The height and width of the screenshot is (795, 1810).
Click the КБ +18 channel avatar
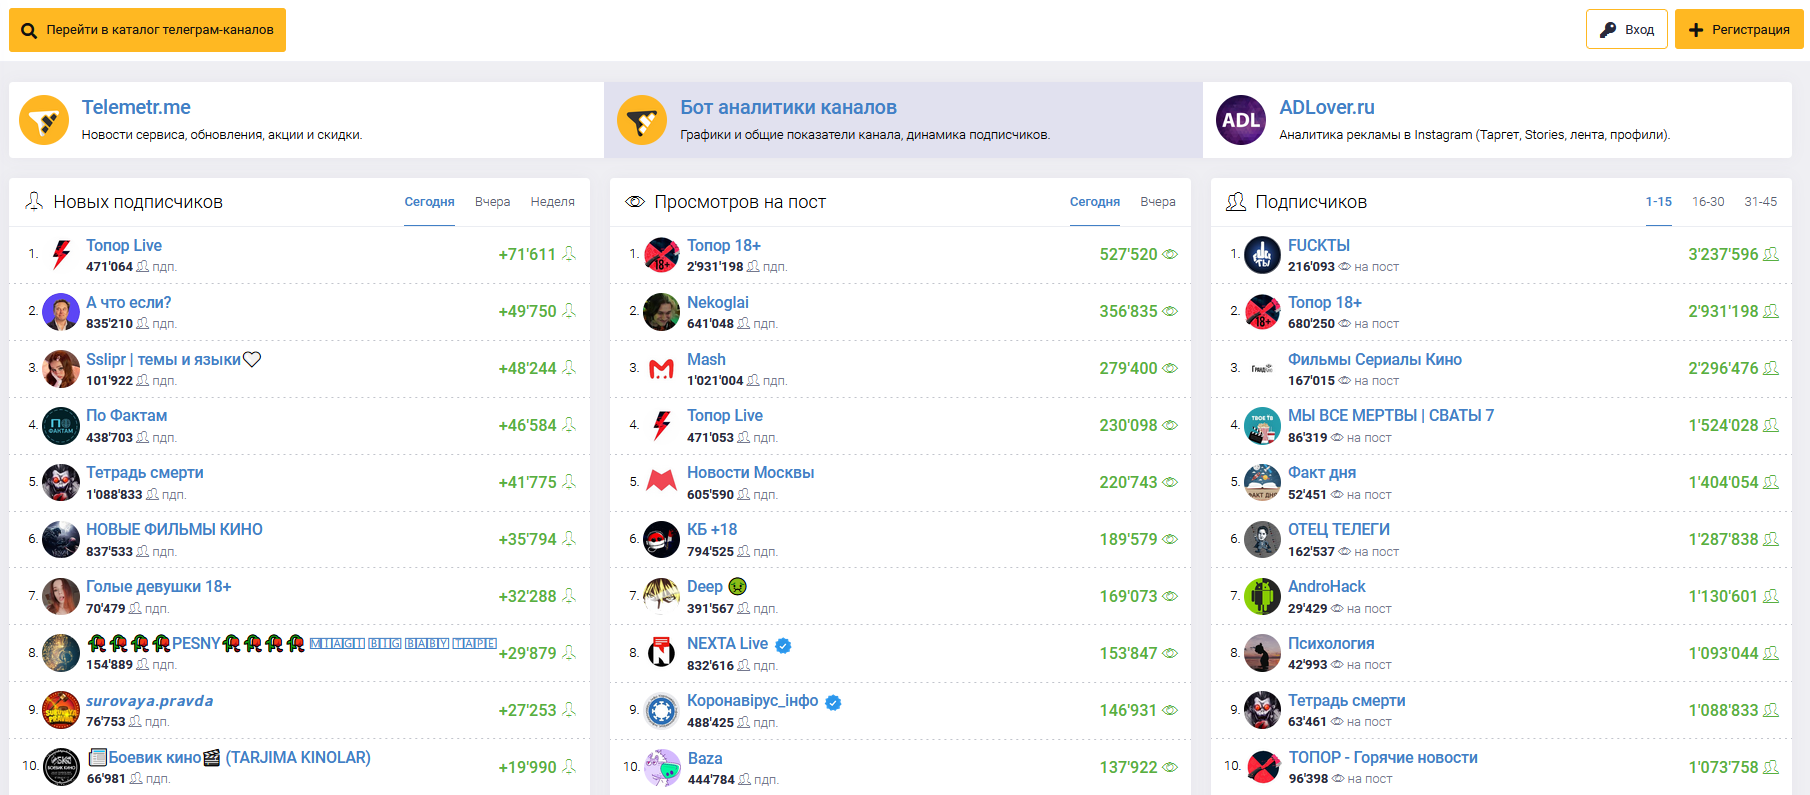click(x=662, y=539)
